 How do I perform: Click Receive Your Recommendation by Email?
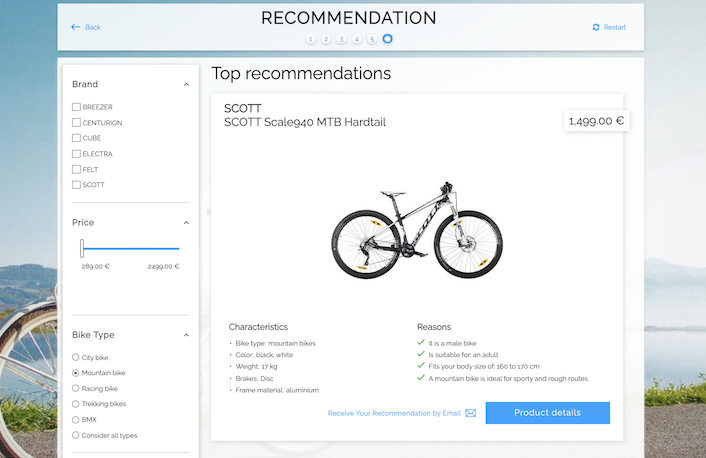(x=394, y=413)
